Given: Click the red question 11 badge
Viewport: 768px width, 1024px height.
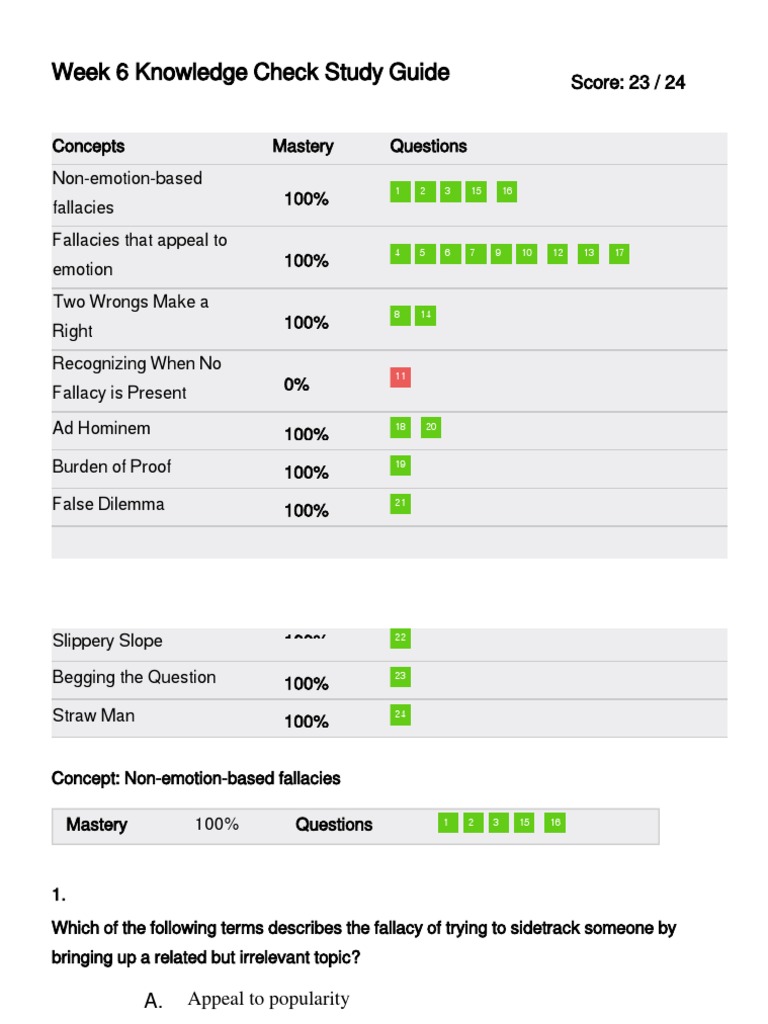Looking at the screenshot, I should (400, 377).
